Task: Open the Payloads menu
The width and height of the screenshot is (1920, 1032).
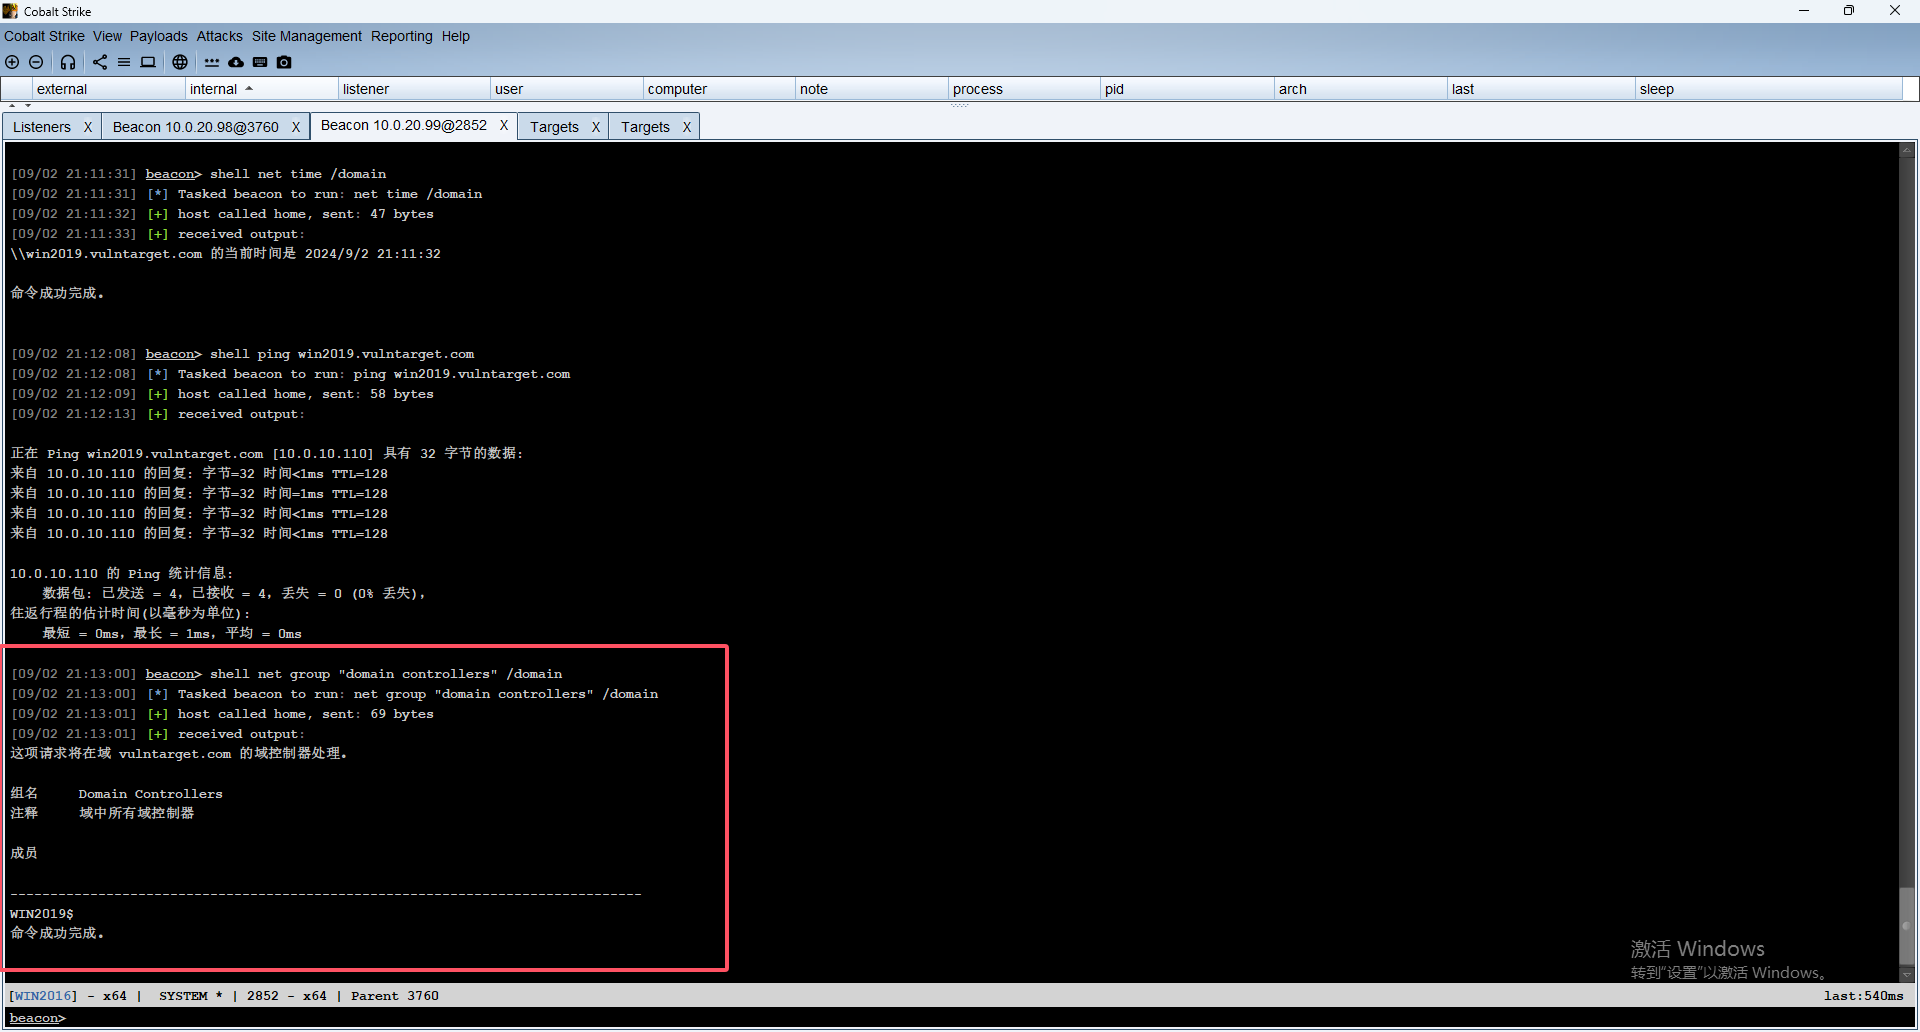Action: pos(158,36)
